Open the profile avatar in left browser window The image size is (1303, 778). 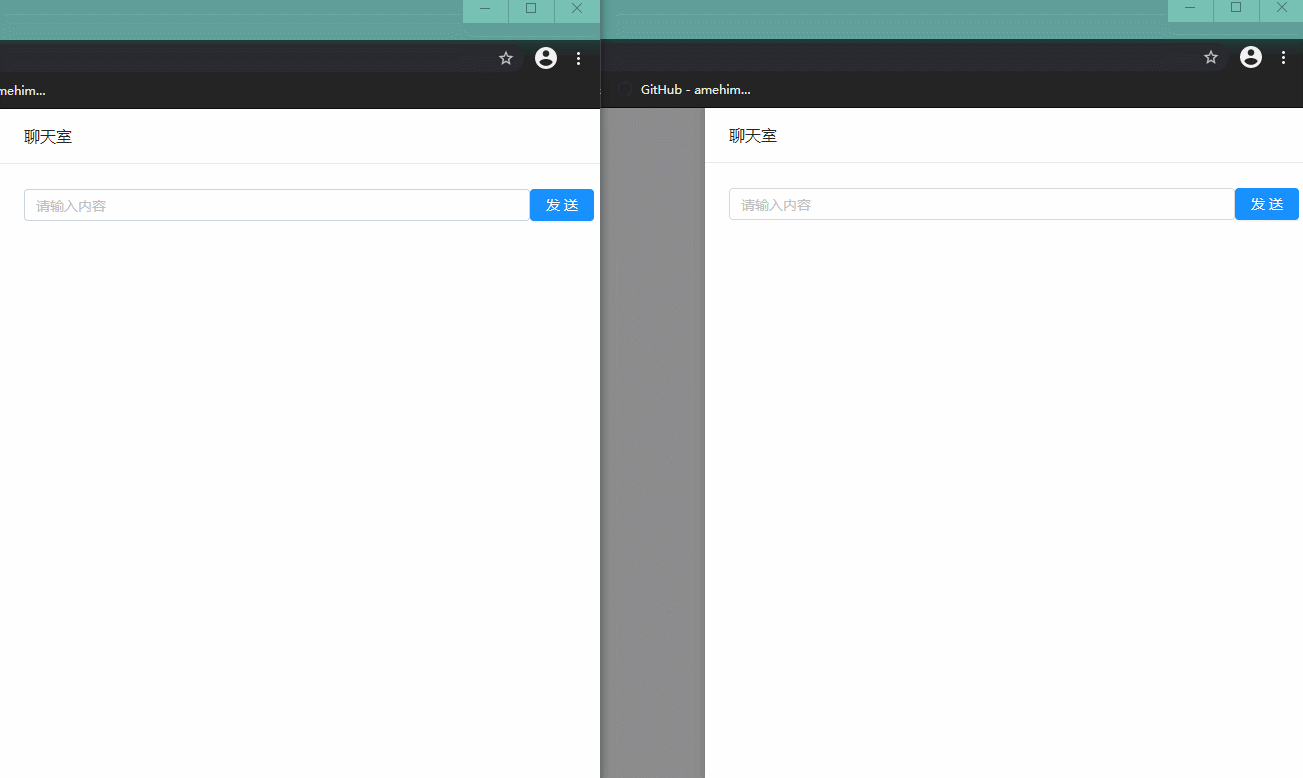tap(546, 58)
